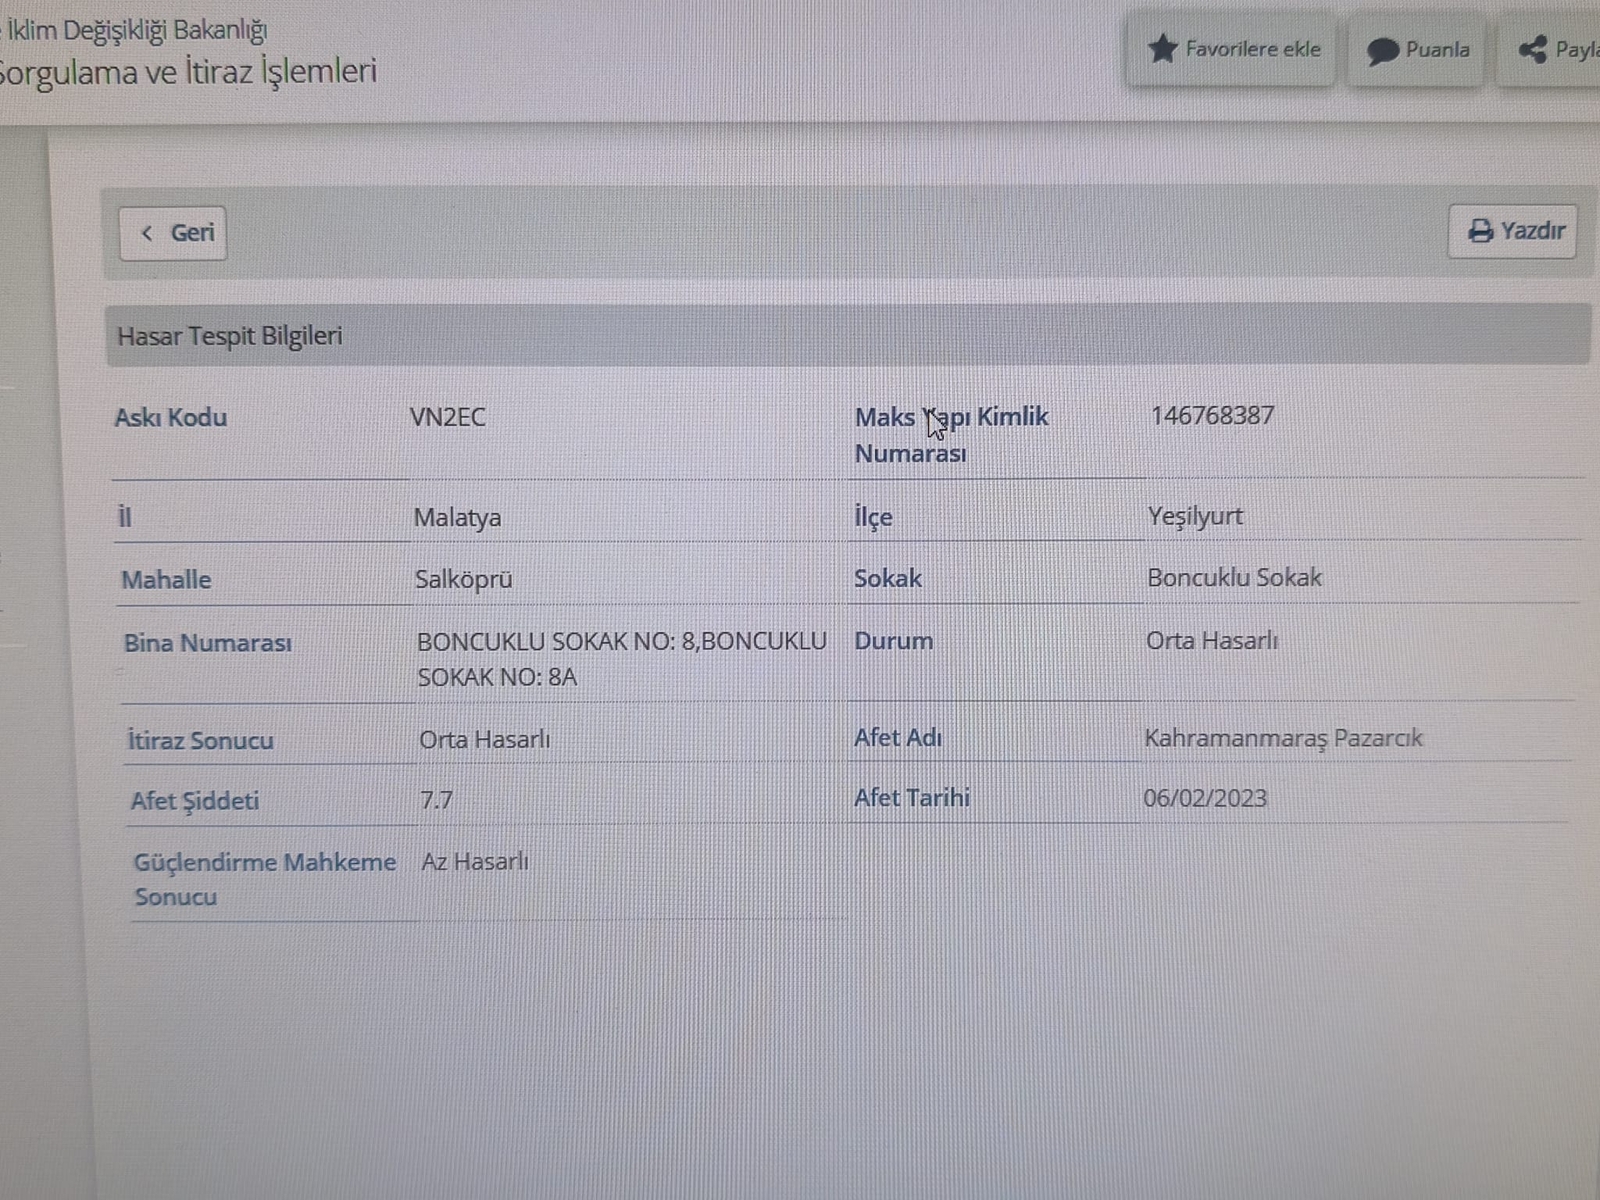
Task: Click the Durum value Orta Hasarlı
Action: pyautogui.click(x=1212, y=641)
